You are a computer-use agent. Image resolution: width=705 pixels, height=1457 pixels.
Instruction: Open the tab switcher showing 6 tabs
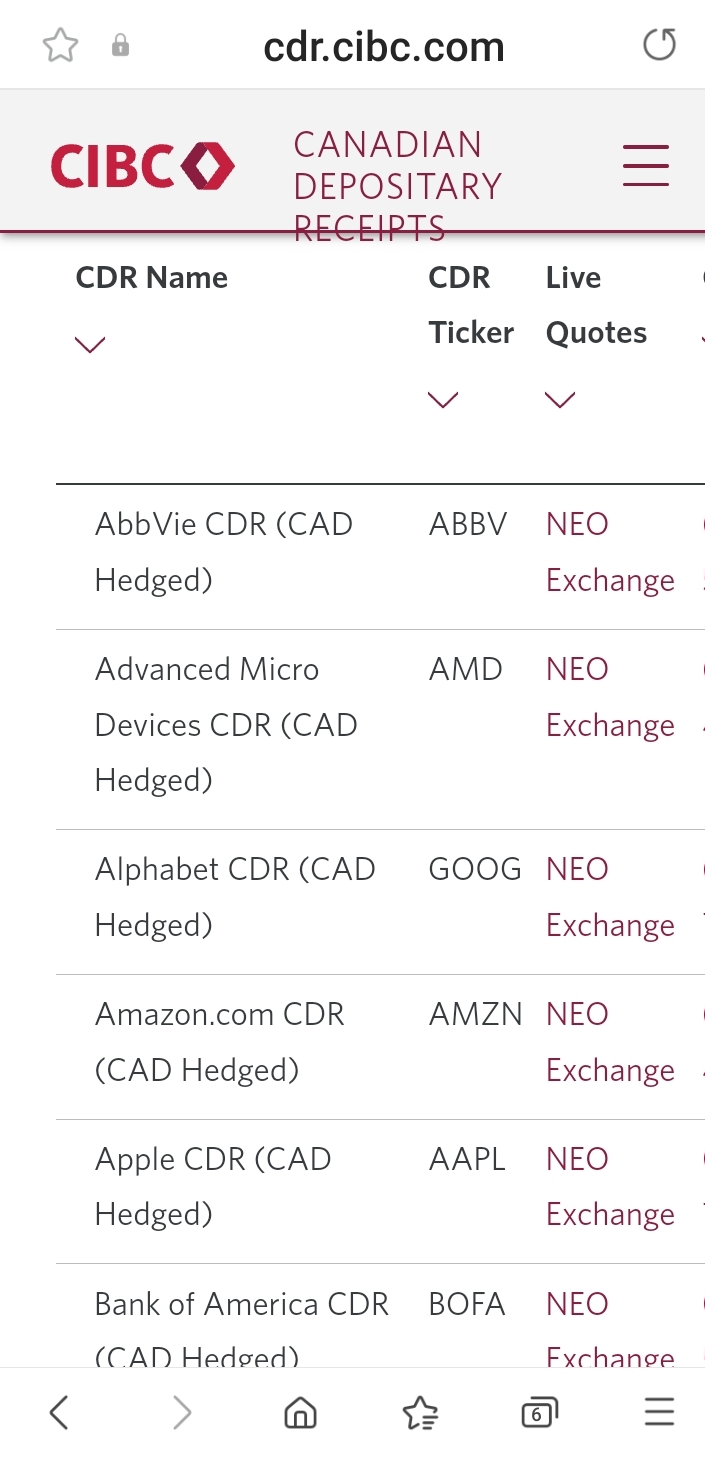[539, 1412]
